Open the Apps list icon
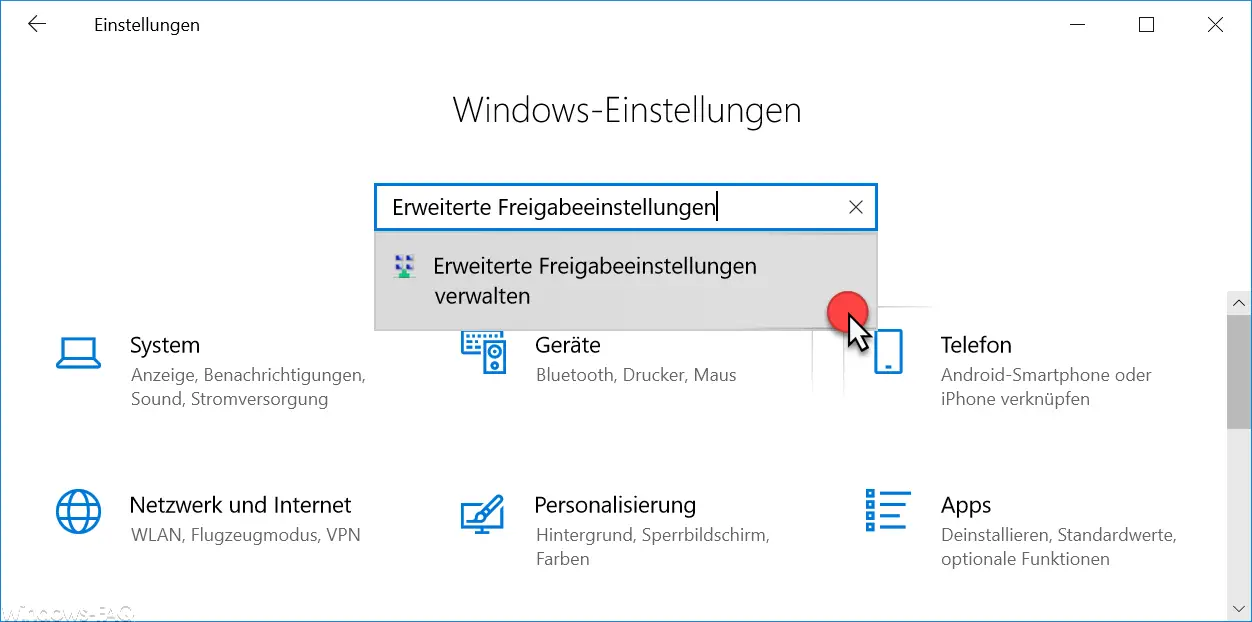 [x=887, y=511]
